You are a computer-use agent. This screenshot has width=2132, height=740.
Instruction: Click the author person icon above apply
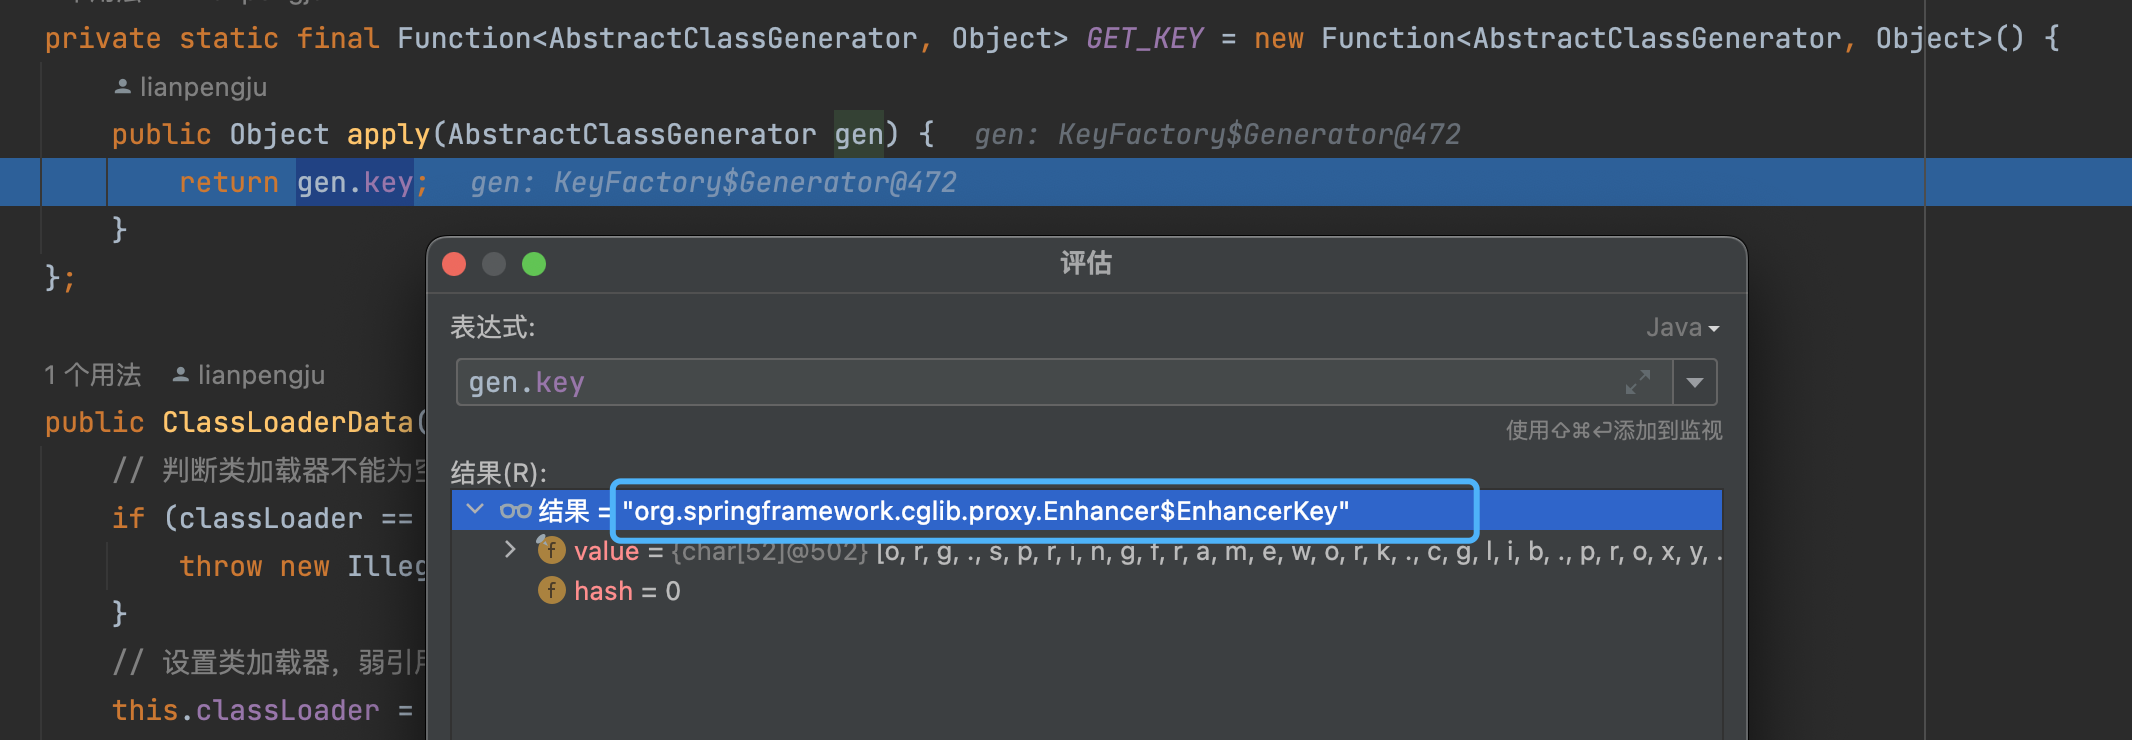click(122, 87)
